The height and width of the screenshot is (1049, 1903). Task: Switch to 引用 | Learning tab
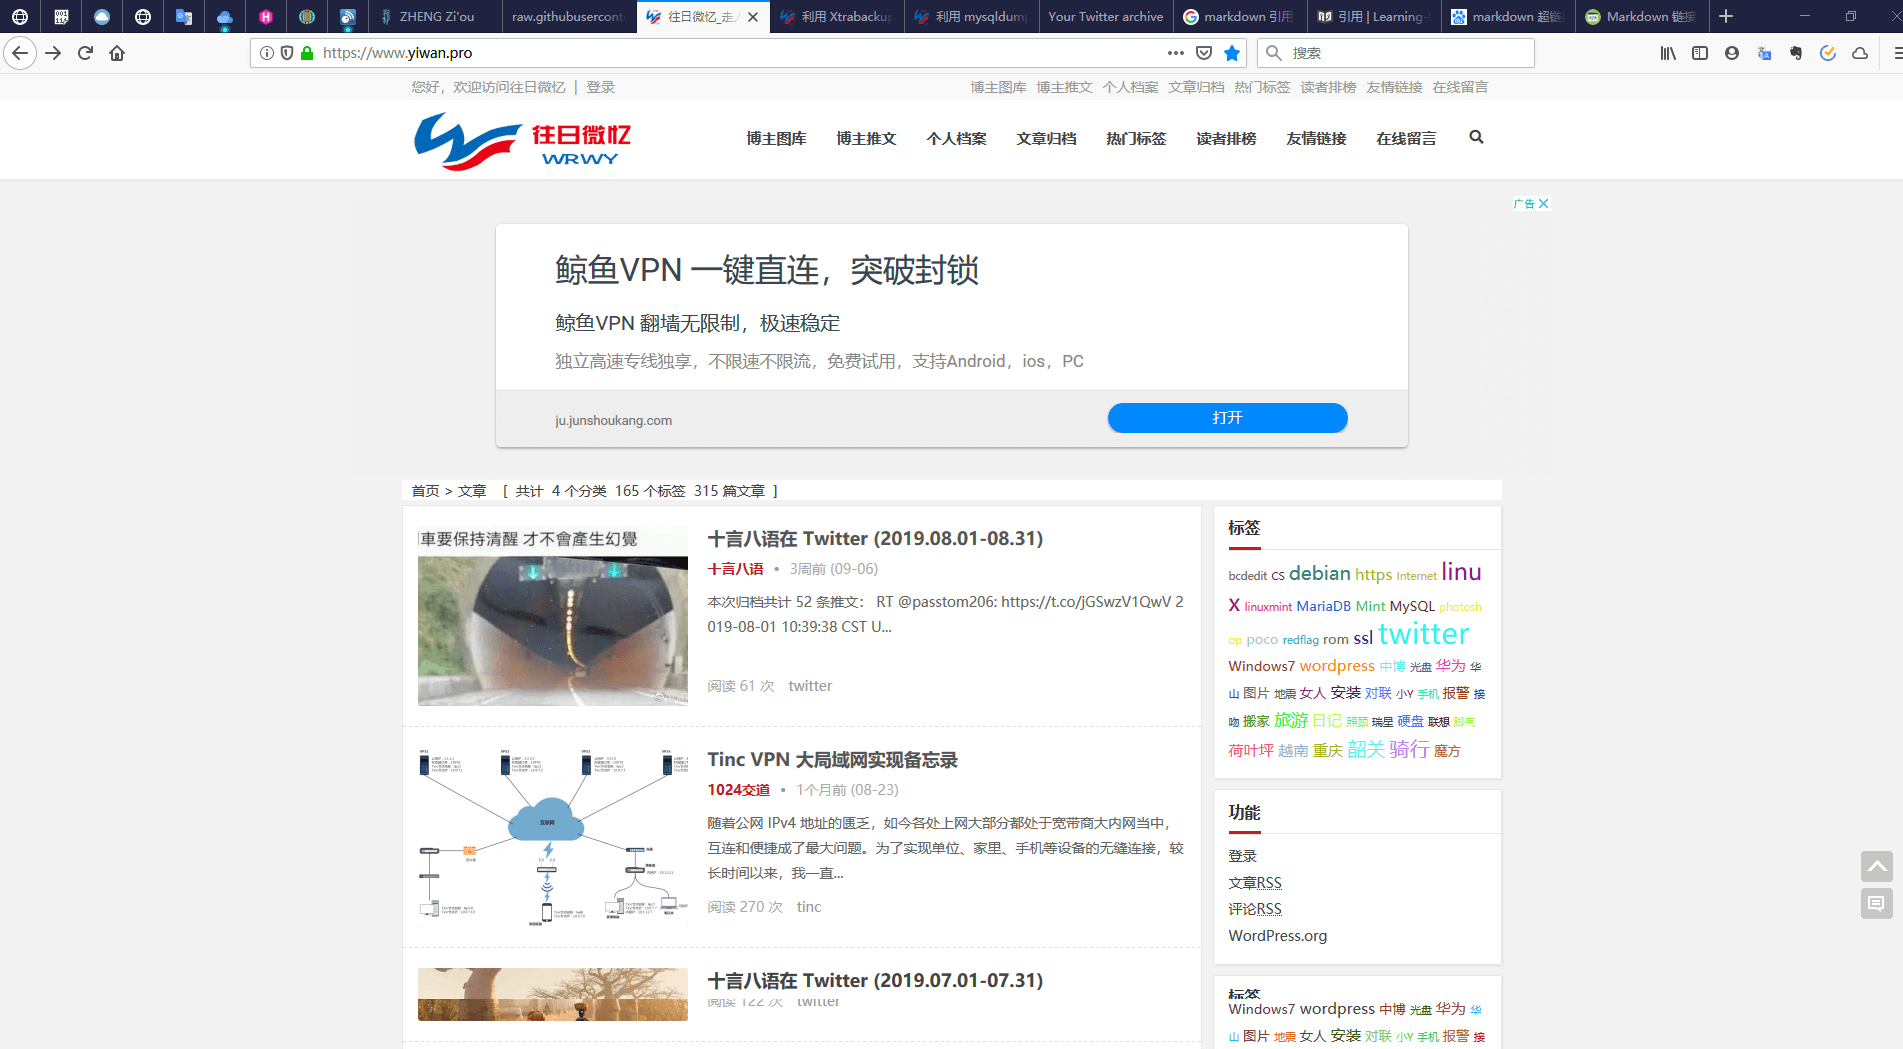(x=1373, y=16)
